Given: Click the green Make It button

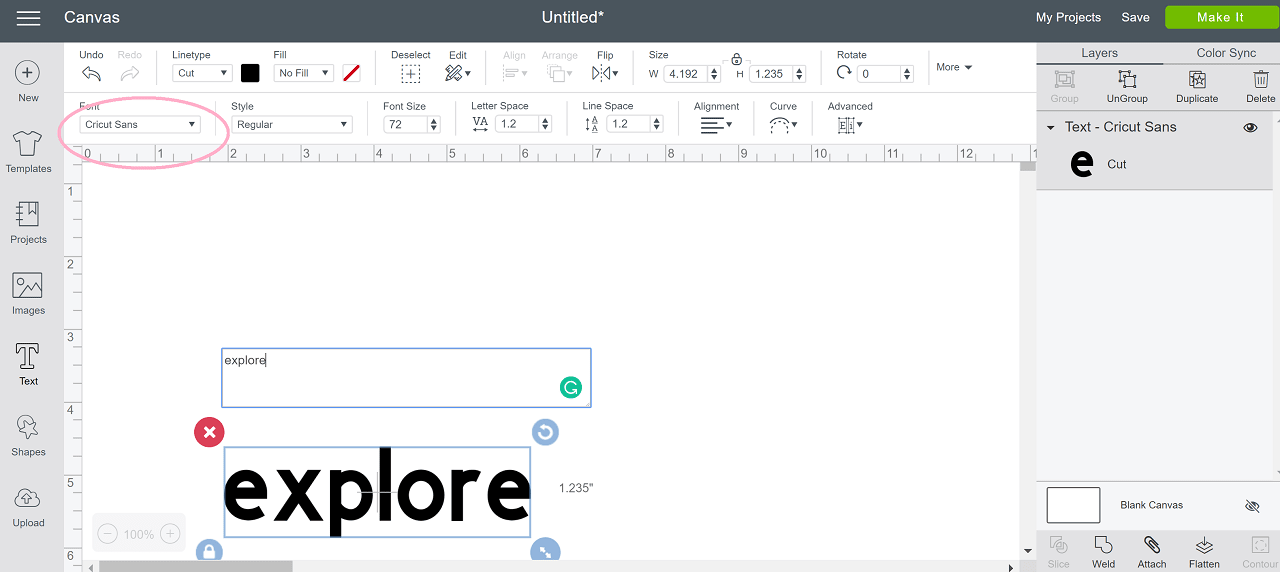Looking at the screenshot, I should click(1220, 17).
